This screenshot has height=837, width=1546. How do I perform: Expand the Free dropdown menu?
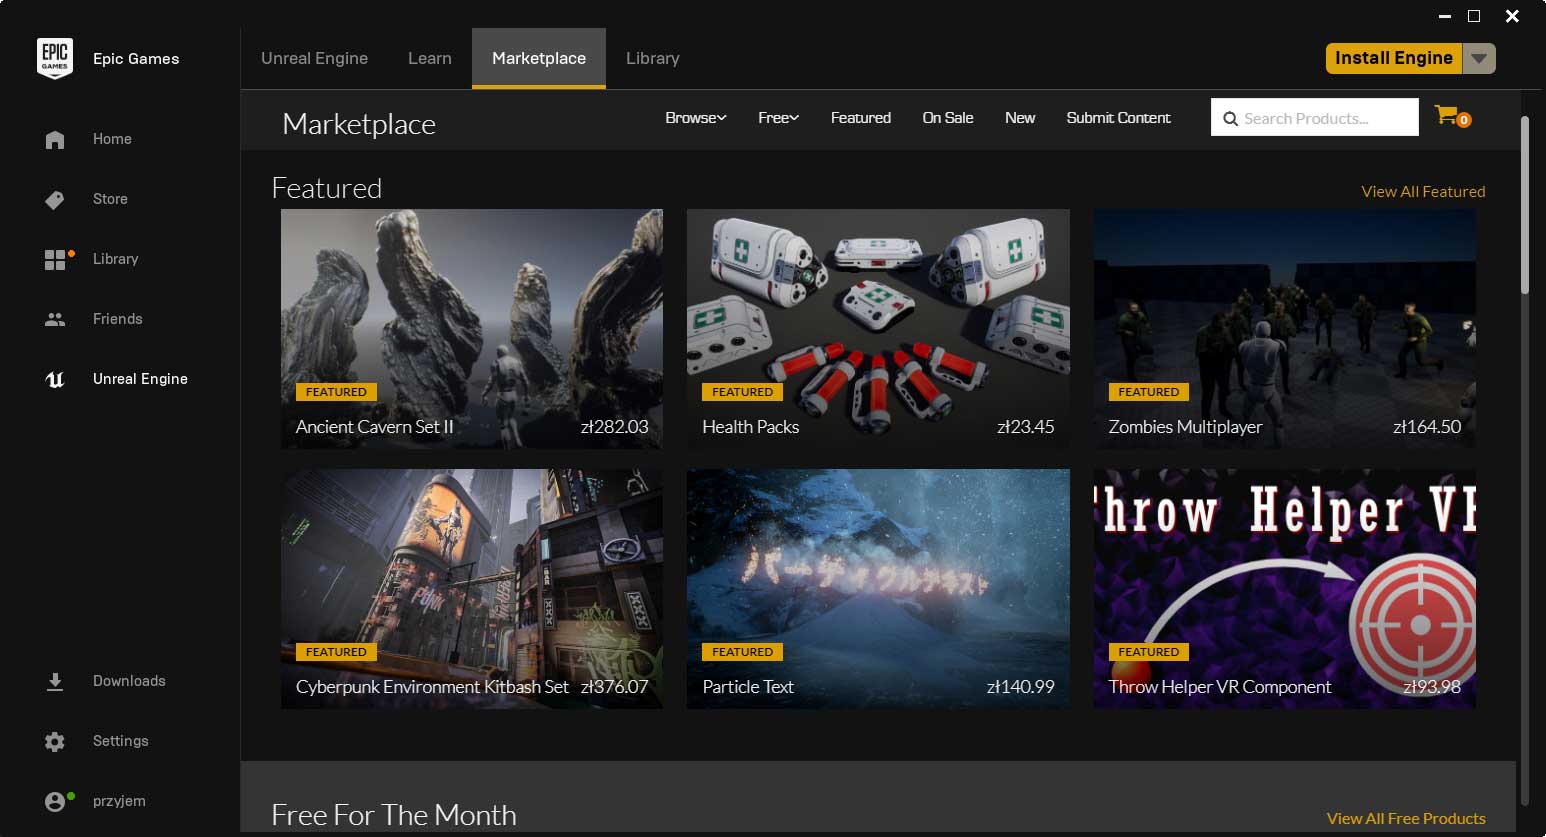coord(778,118)
